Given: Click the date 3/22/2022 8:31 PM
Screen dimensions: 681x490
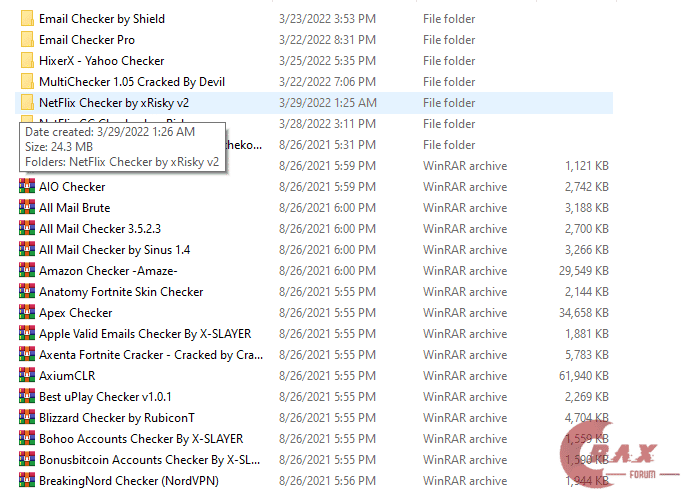Looking at the screenshot, I should (327, 40).
